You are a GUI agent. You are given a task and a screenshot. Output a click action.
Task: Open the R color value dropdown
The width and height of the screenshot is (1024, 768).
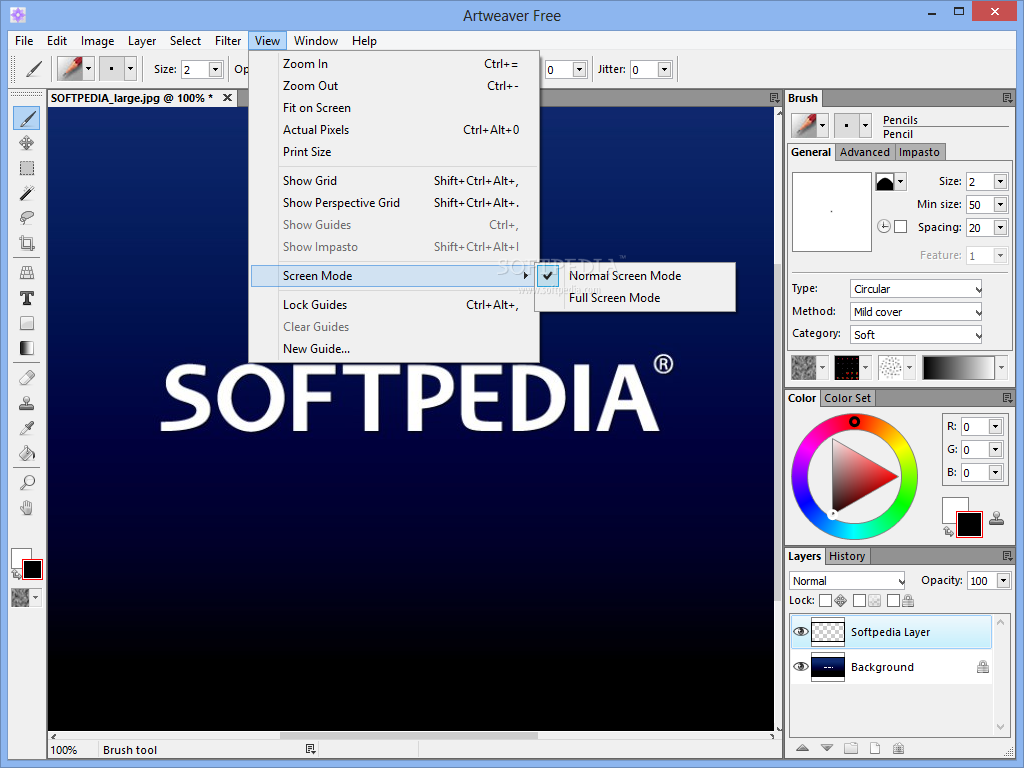tap(995, 426)
